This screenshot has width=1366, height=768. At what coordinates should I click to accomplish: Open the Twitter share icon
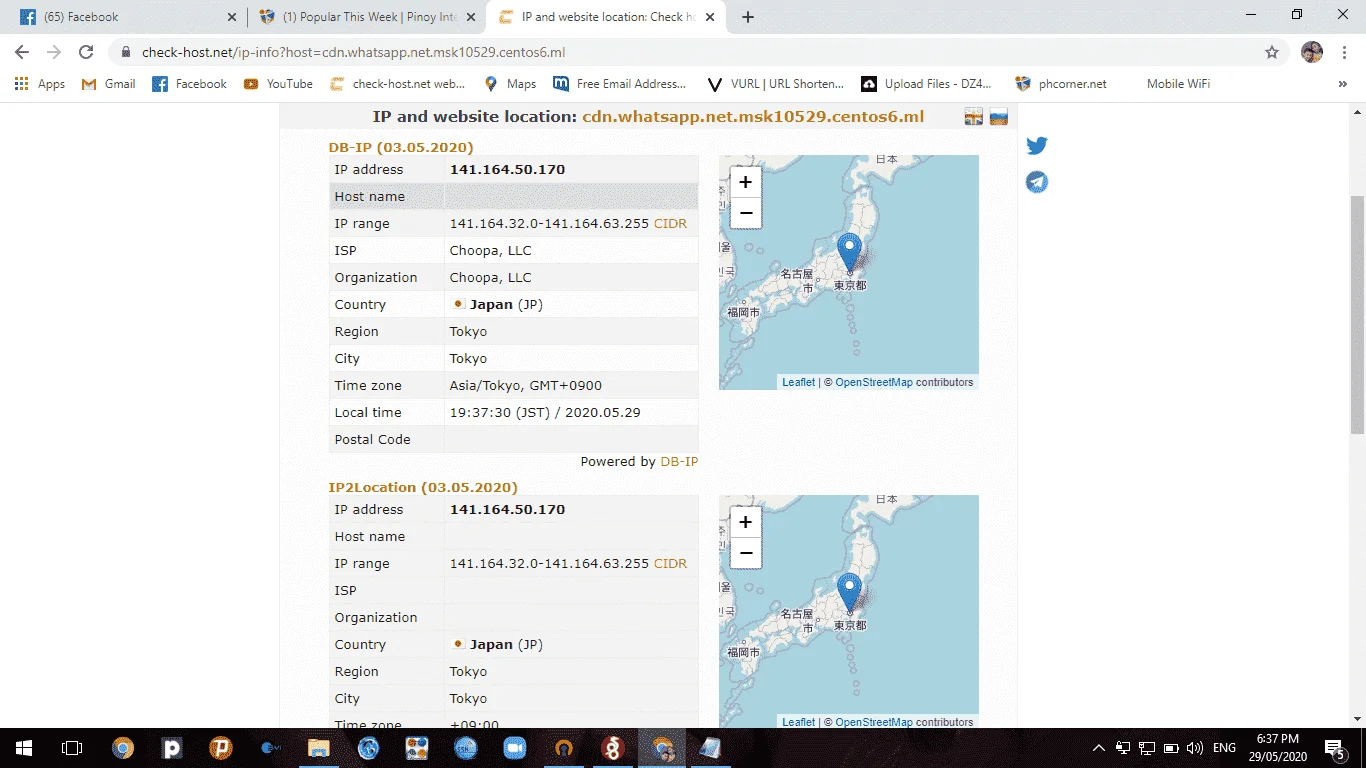[1037, 146]
